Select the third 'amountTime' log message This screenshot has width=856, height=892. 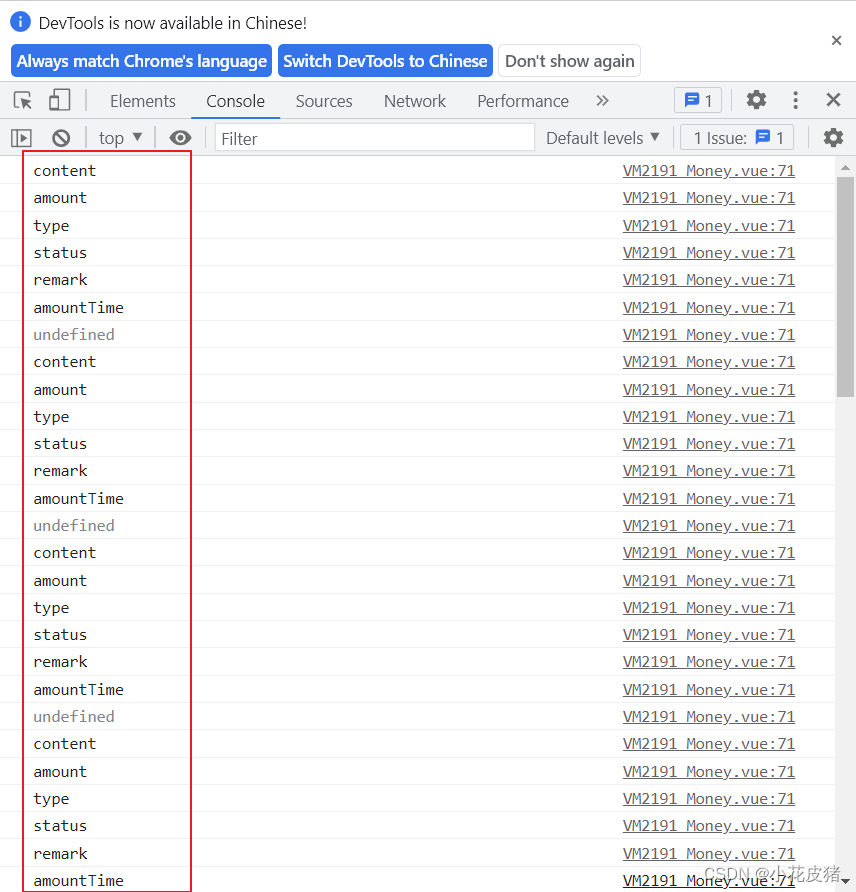click(x=78, y=689)
